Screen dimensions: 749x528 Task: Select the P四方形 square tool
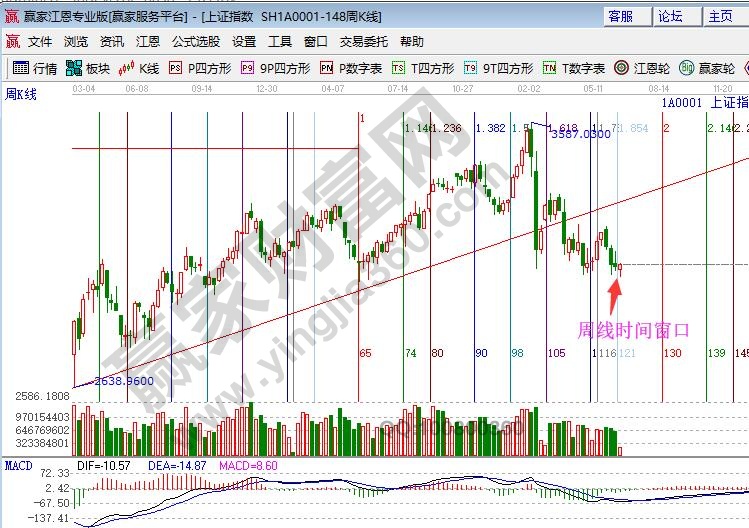point(200,69)
